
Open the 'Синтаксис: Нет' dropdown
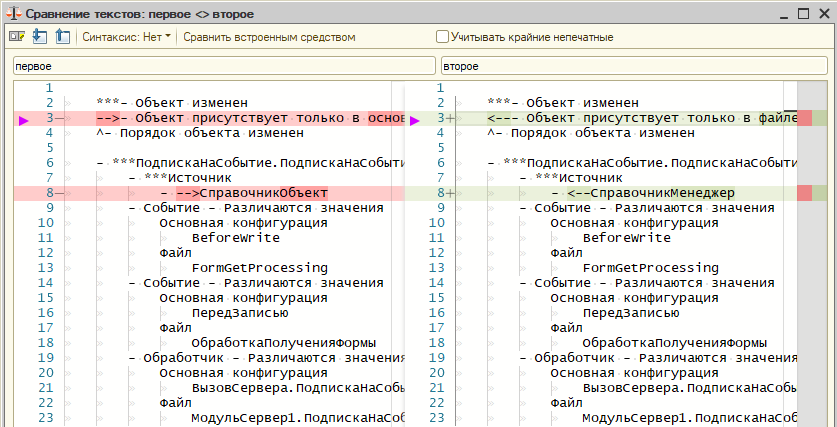click(127, 37)
